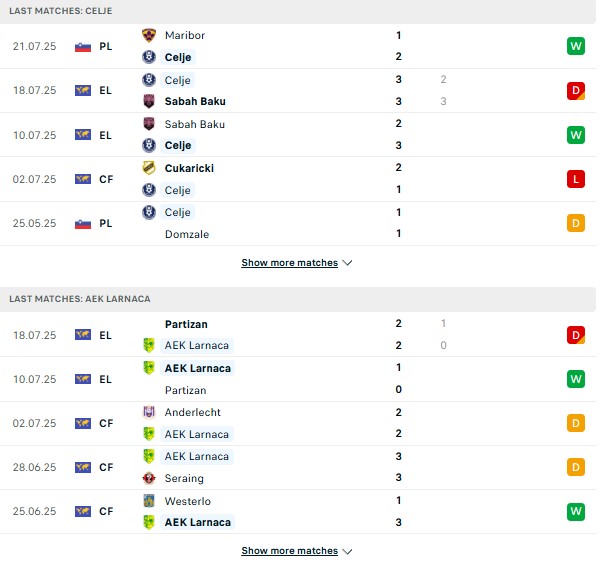Click the Sabah Baku crest on 18.07.25
Image resolution: width=600 pixels, height=565 pixels.
point(149,101)
